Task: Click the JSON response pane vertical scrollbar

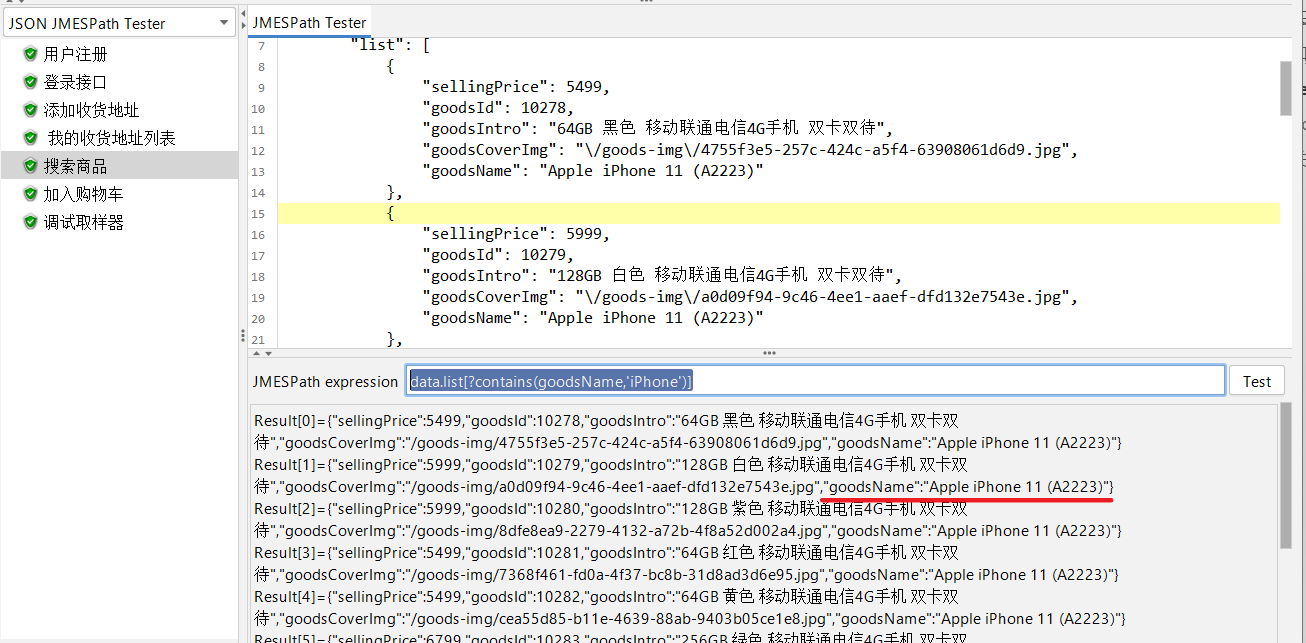Action: click(x=1285, y=88)
